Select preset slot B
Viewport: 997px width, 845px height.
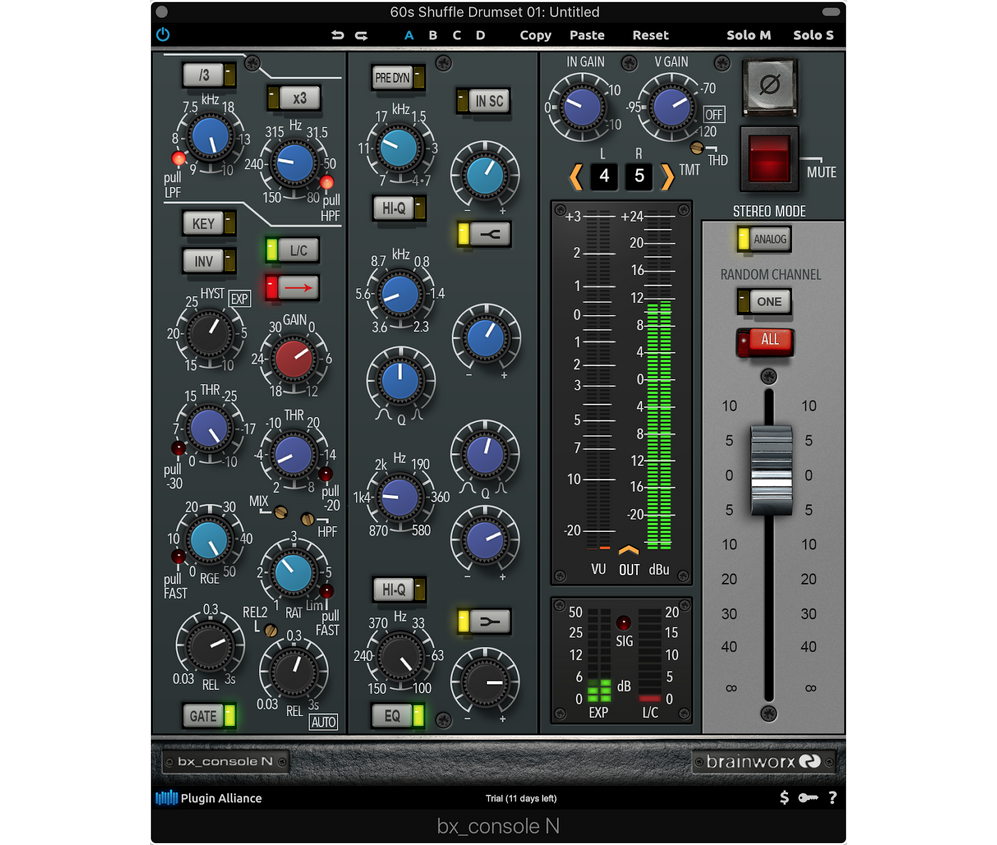(x=433, y=36)
